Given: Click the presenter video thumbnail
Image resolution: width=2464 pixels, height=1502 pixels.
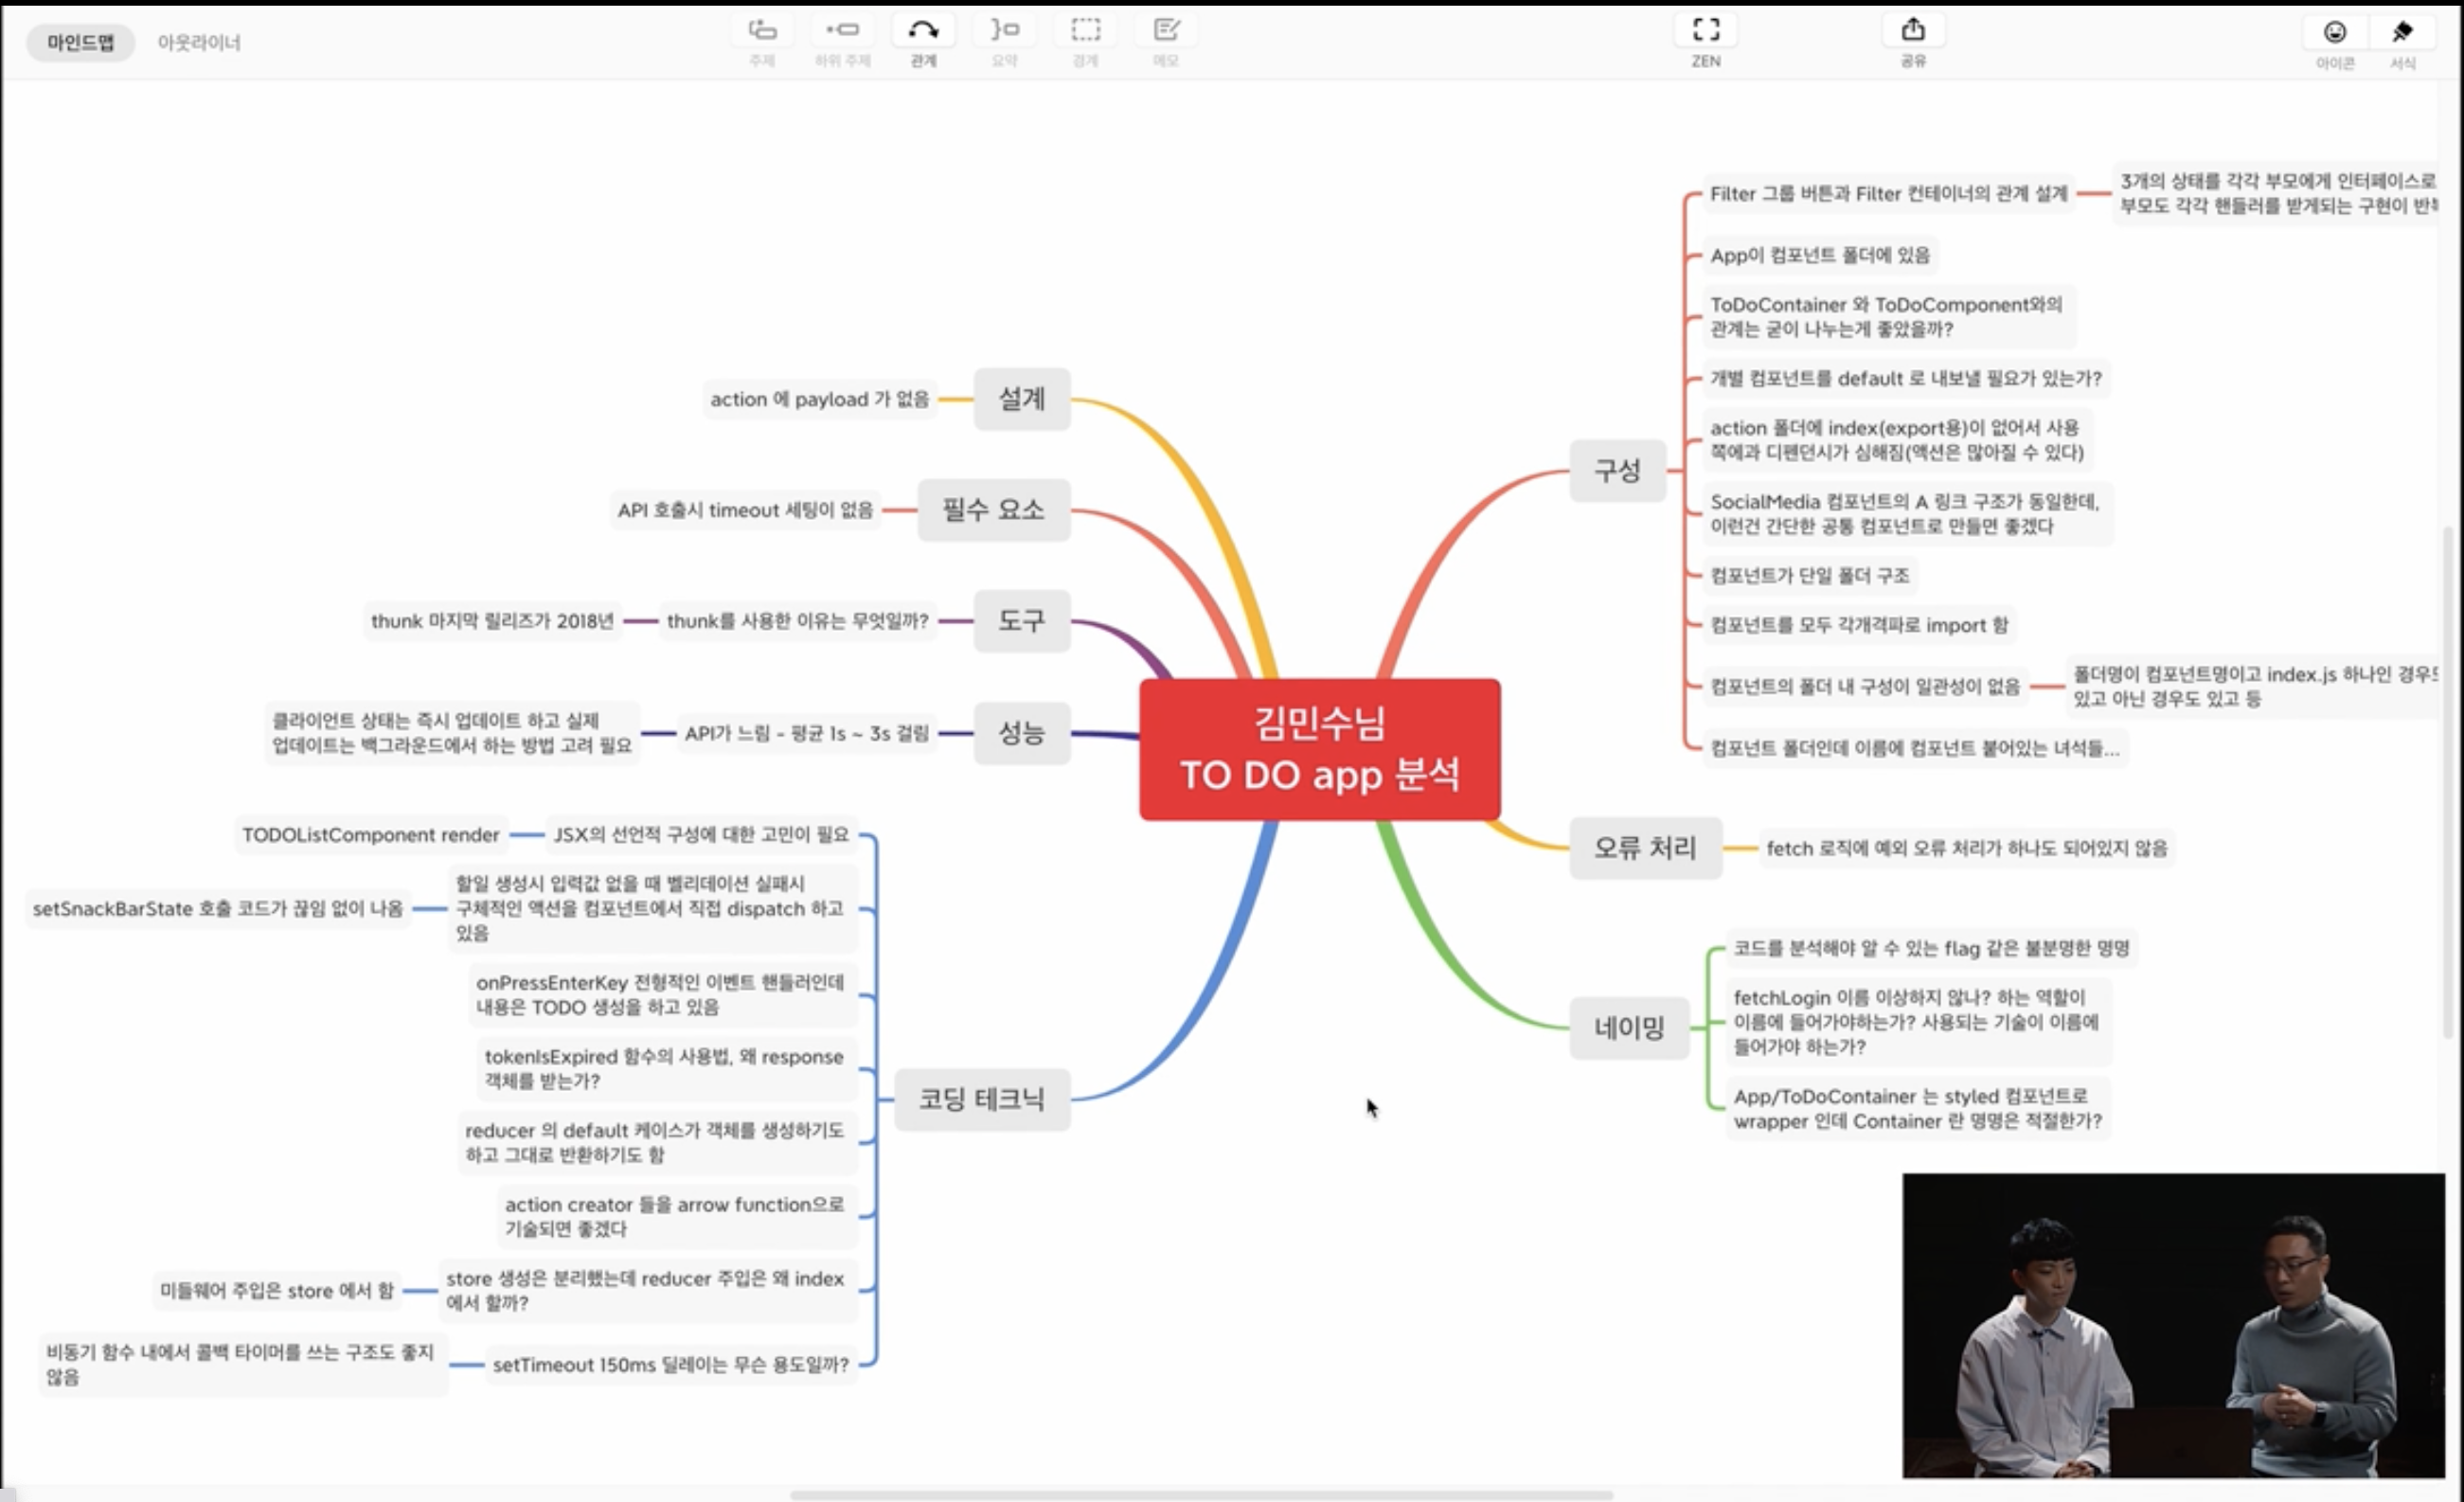Looking at the screenshot, I should tap(2172, 1324).
